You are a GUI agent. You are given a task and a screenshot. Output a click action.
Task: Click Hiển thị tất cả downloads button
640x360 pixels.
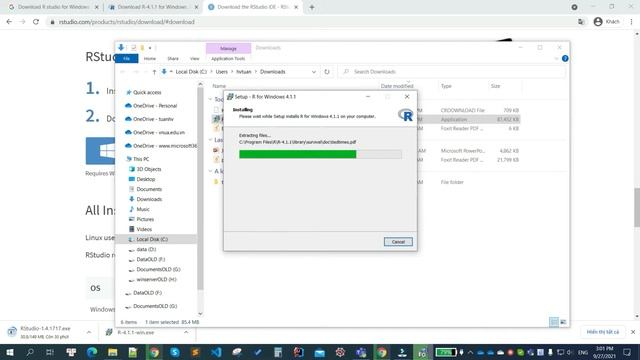(602, 332)
